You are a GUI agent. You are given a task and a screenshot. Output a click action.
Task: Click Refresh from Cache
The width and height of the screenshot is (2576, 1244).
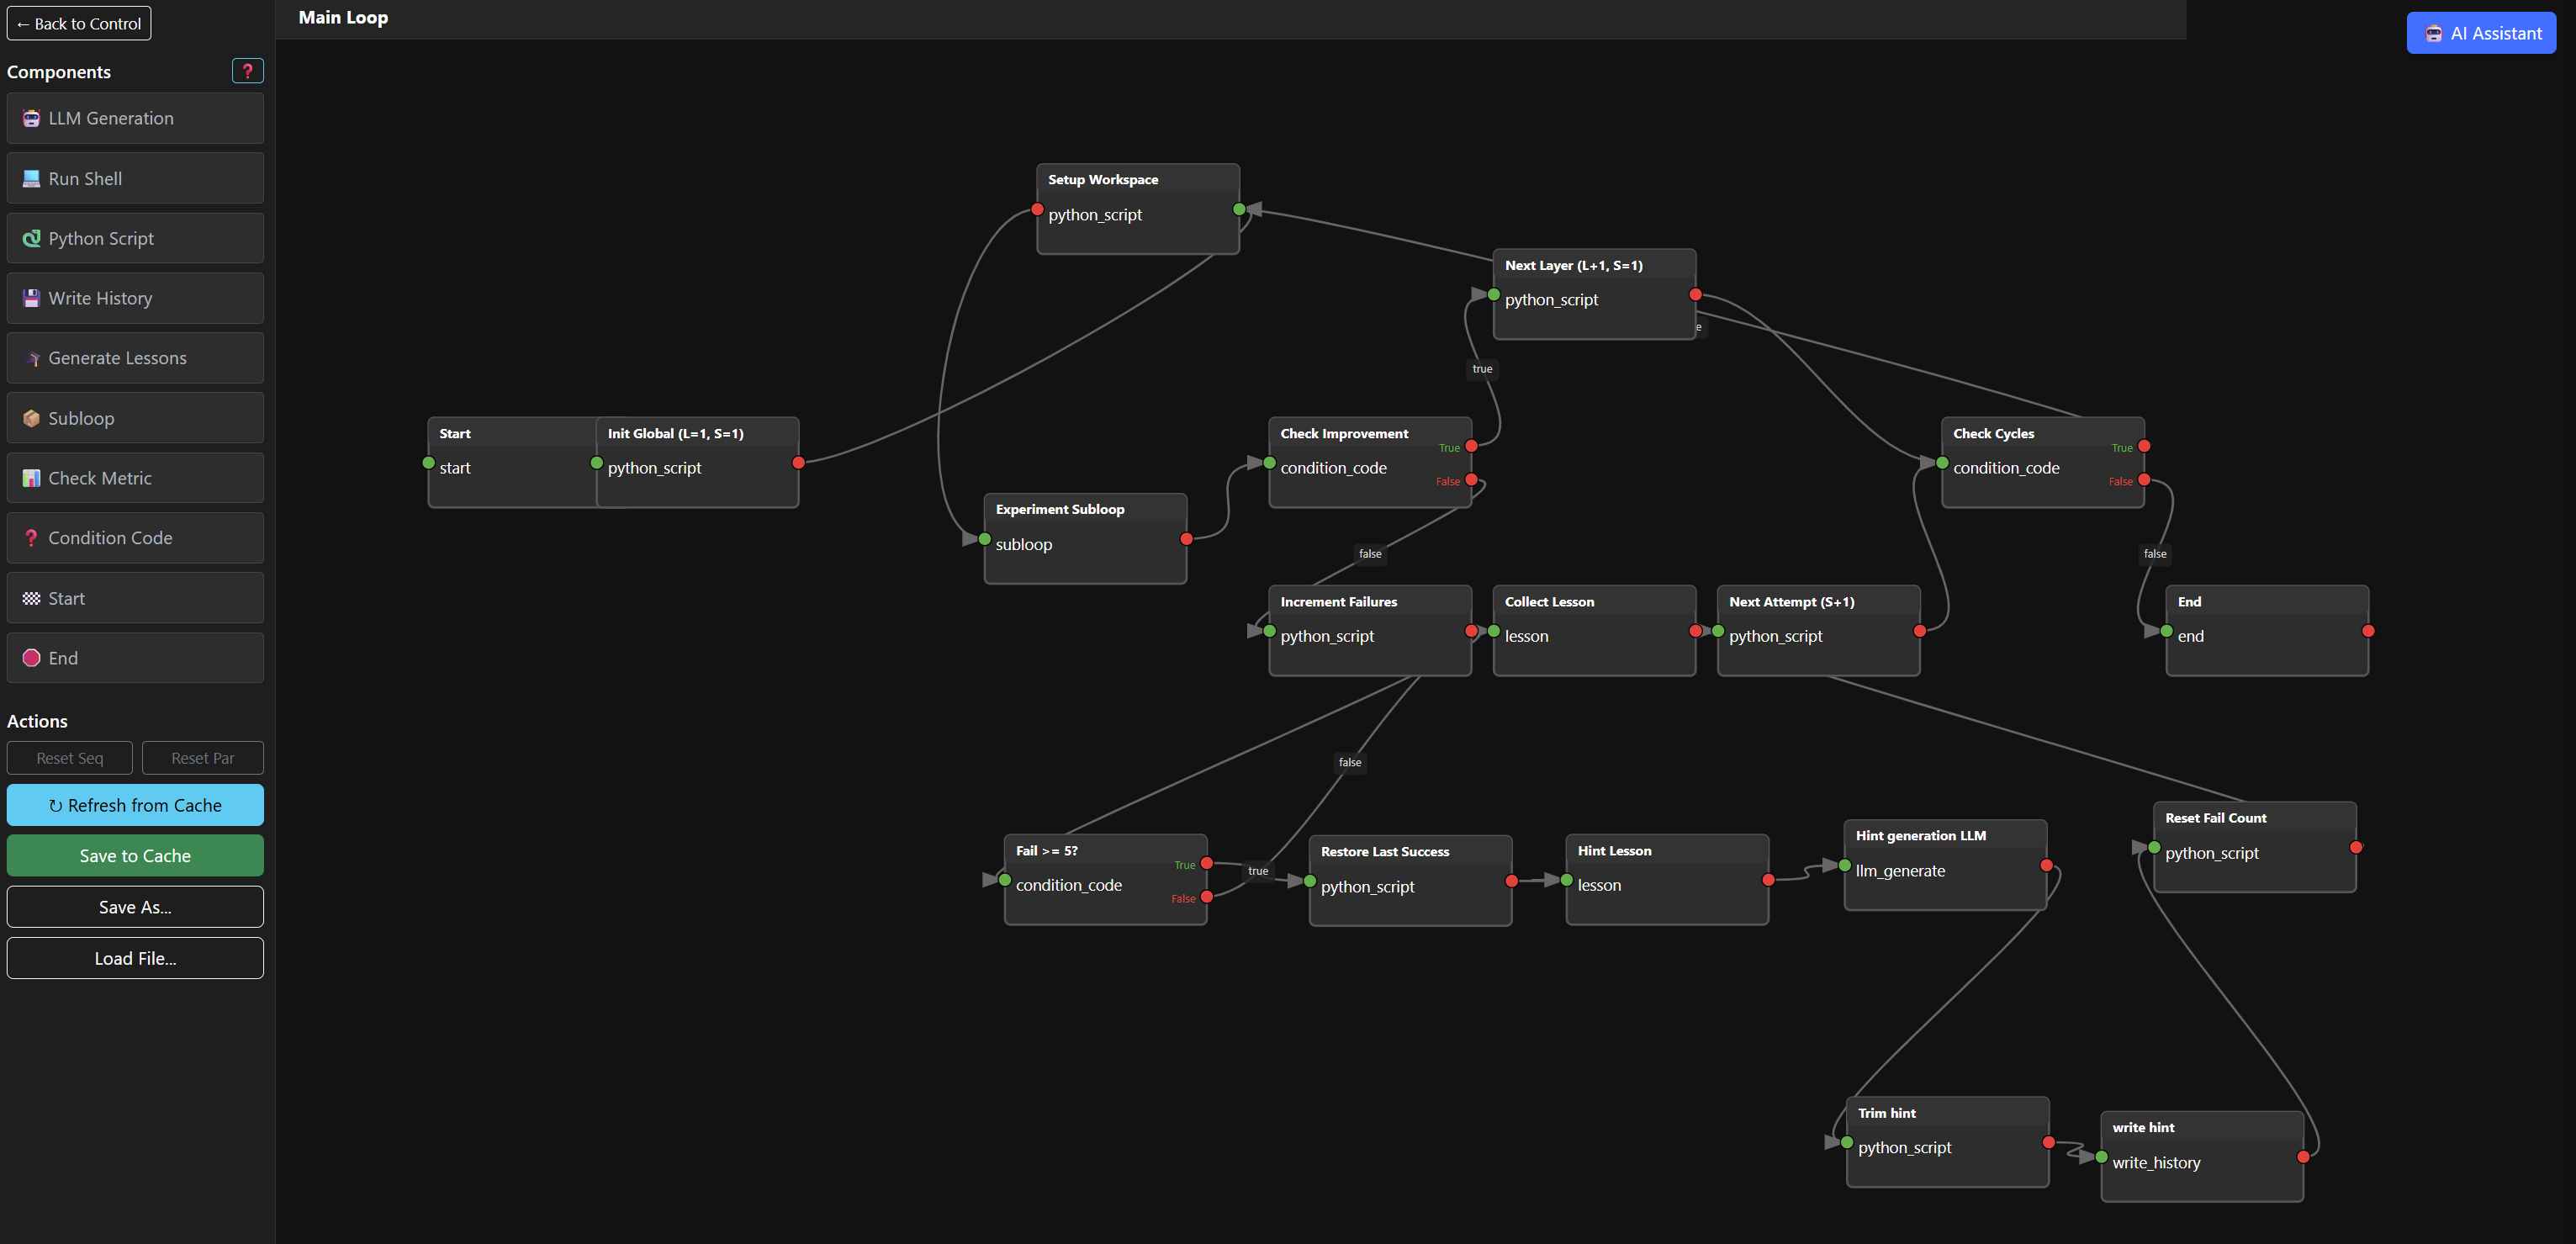point(135,805)
